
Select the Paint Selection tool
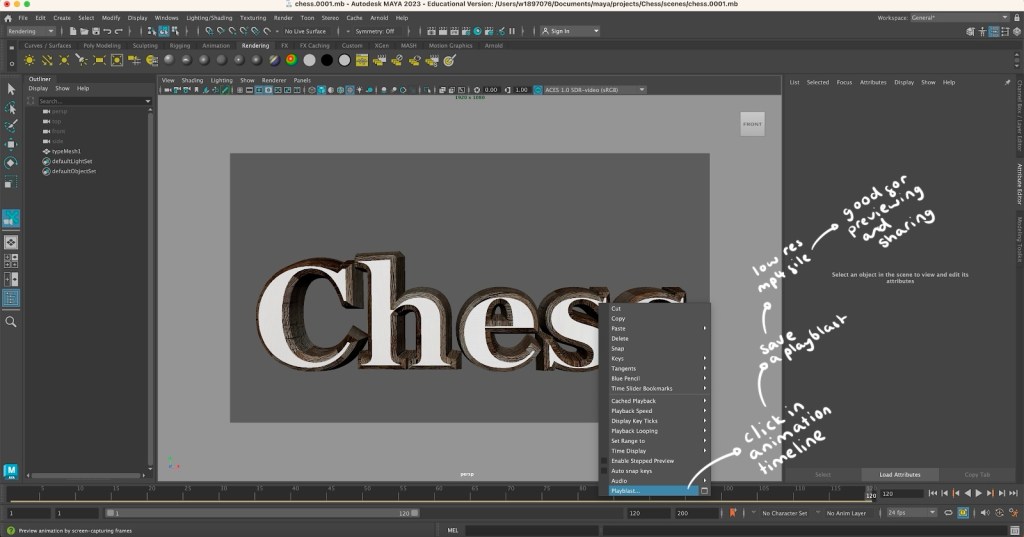[11, 126]
